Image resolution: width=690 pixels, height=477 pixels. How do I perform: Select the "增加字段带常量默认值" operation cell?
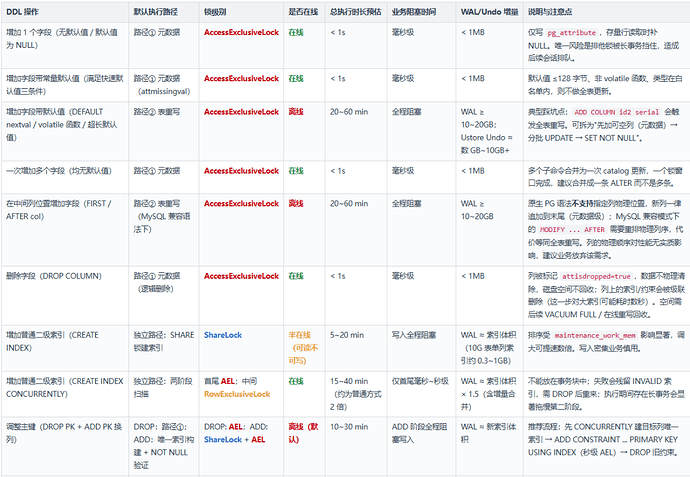[x=65, y=85]
